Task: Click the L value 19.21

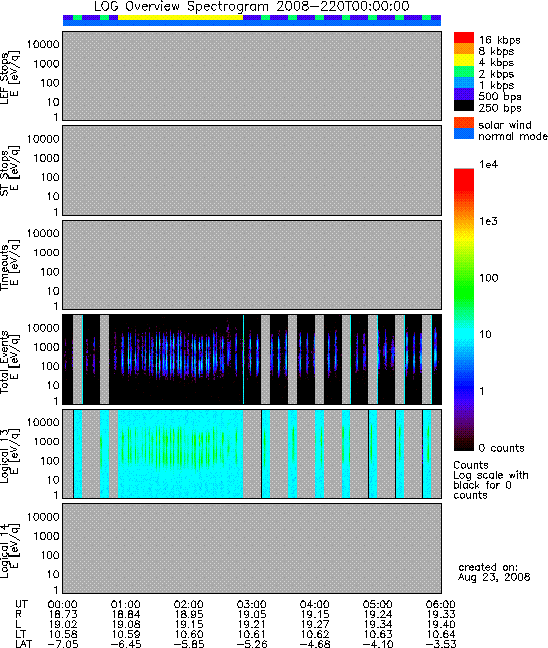Action: pyautogui.click(x=252, y=624)
